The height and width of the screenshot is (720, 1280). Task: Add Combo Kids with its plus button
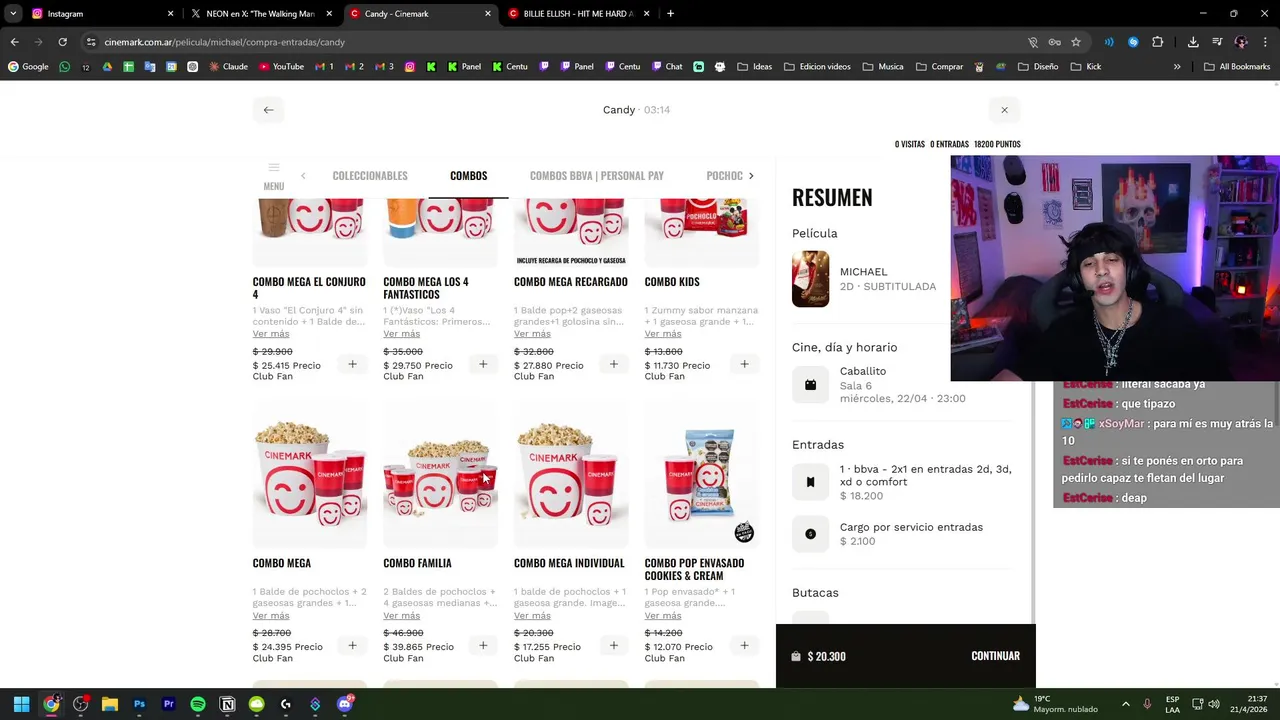(x=744, y=365)
